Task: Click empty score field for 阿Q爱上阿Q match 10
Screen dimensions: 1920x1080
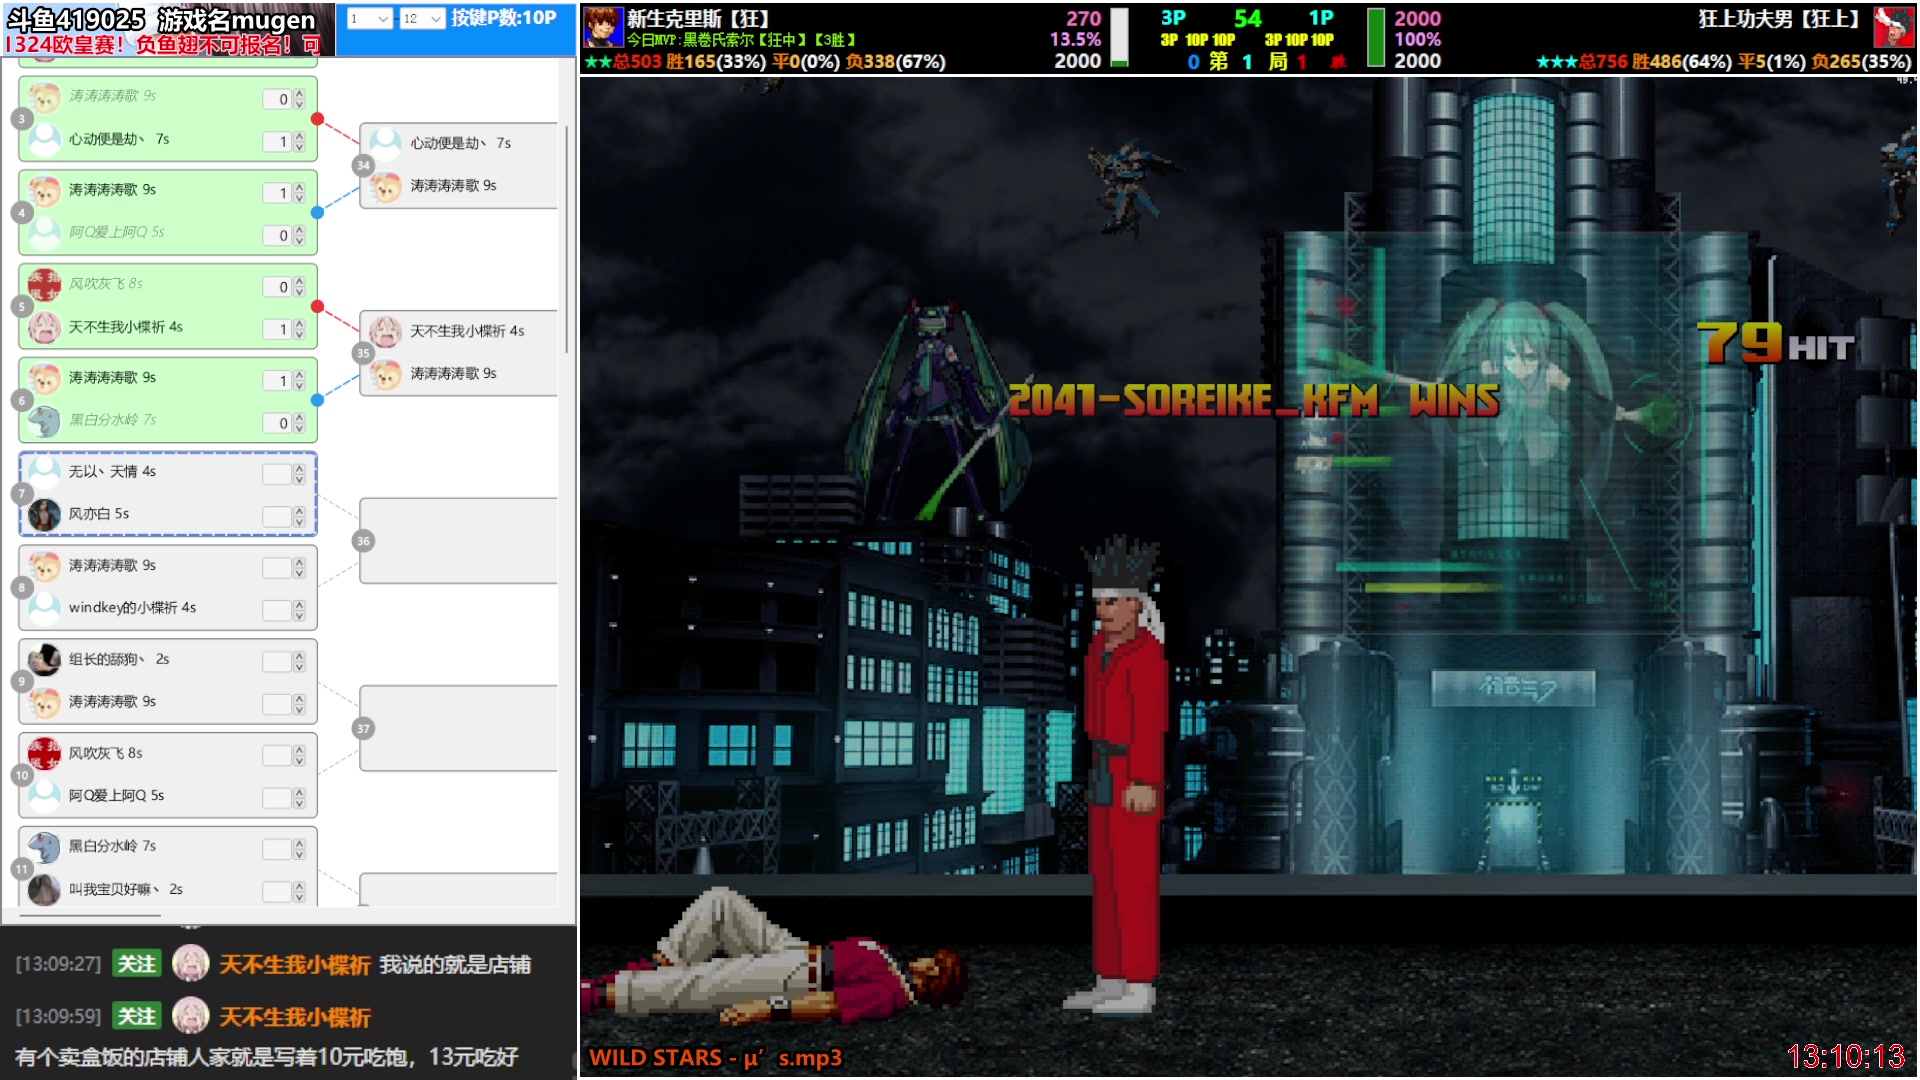Action: (x=277, y=798)
